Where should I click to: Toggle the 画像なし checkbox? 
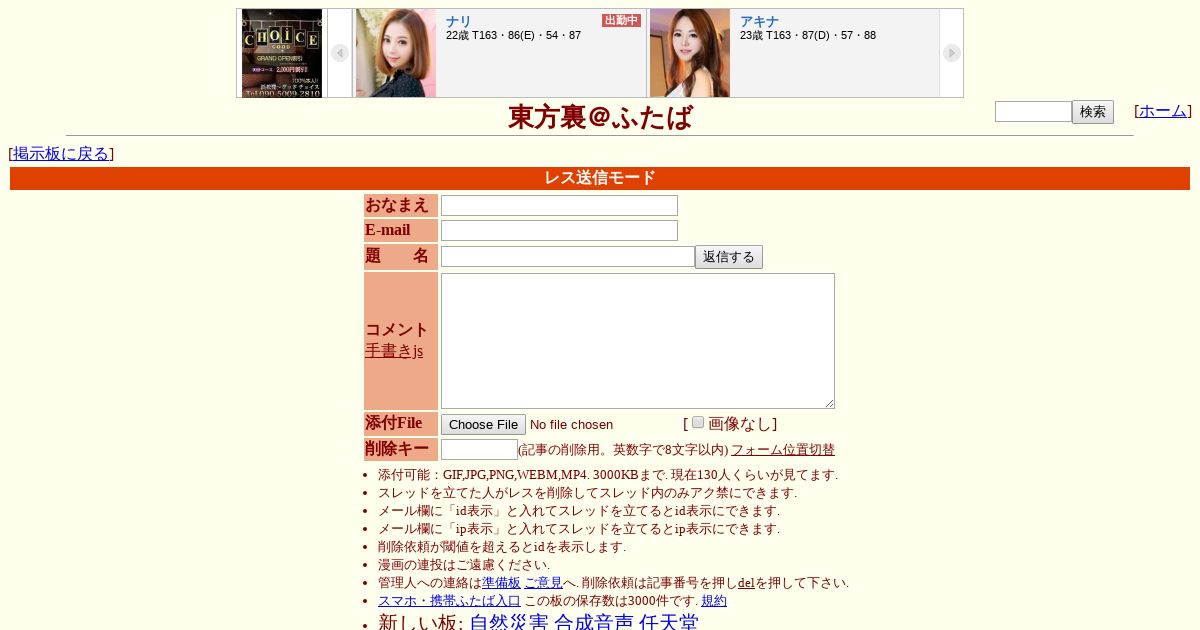click(698, 422)
